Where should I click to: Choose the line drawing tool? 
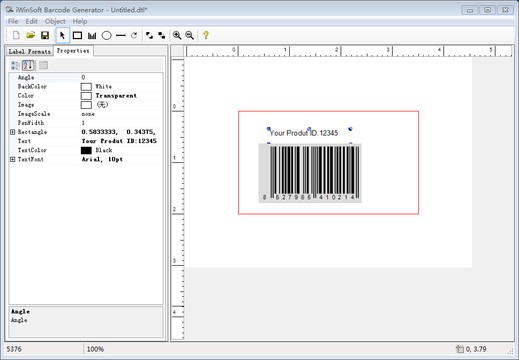[121, 35]
